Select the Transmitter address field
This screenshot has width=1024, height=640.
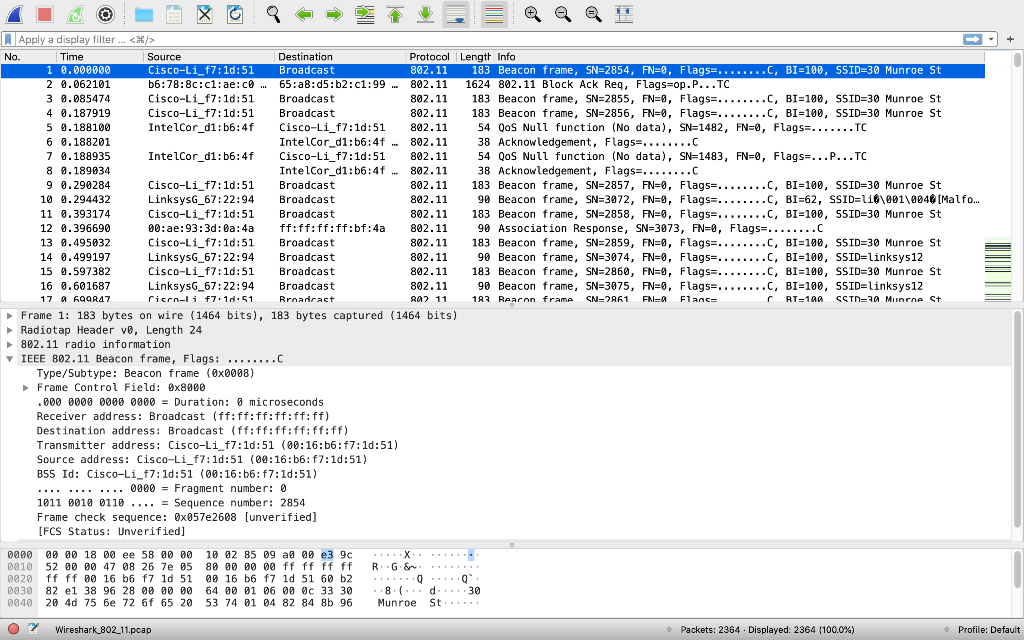217,445
